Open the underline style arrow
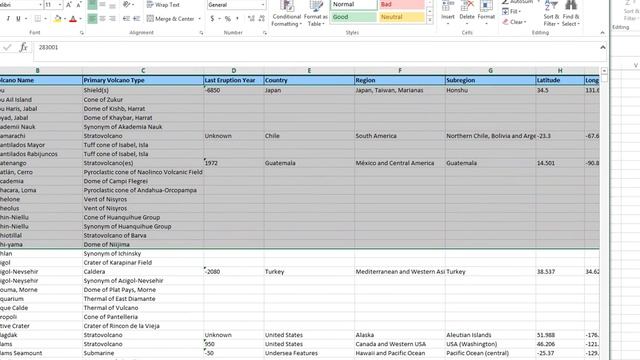640x360 pixels. pos(26,19)
